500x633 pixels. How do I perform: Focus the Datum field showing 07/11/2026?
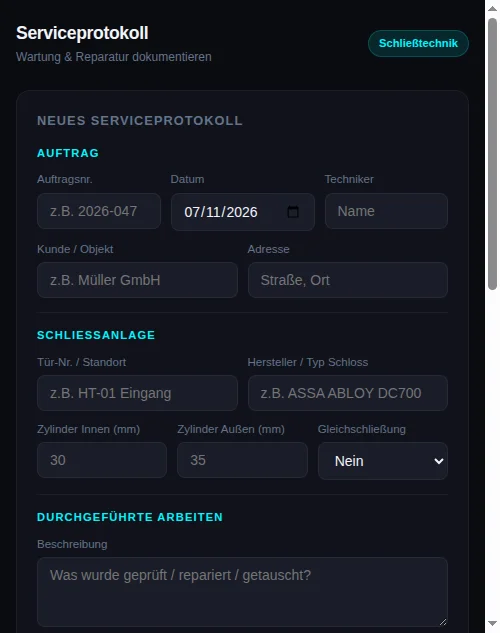[243, 212]
